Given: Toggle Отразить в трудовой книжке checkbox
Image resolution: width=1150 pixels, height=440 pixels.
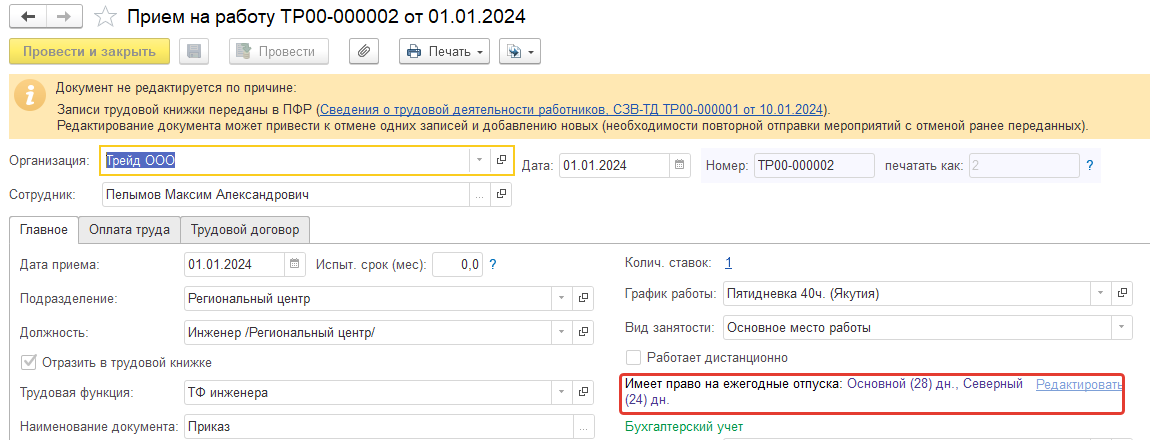Looking at the screenshot, I should [x=29, y=362].
